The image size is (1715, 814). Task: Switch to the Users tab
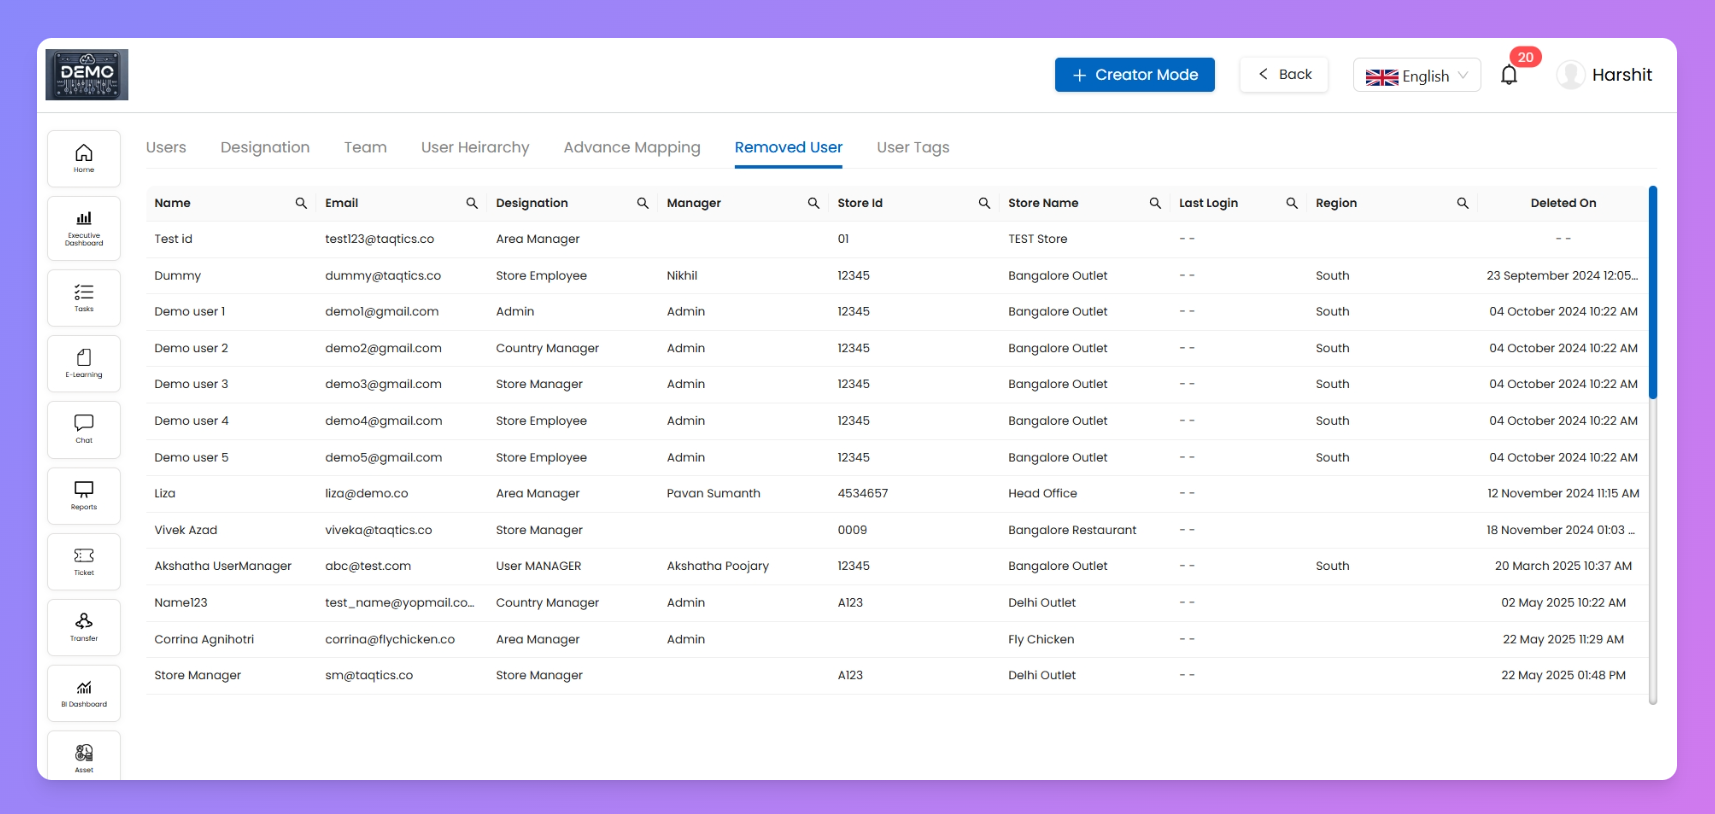[x=166, y=147]
